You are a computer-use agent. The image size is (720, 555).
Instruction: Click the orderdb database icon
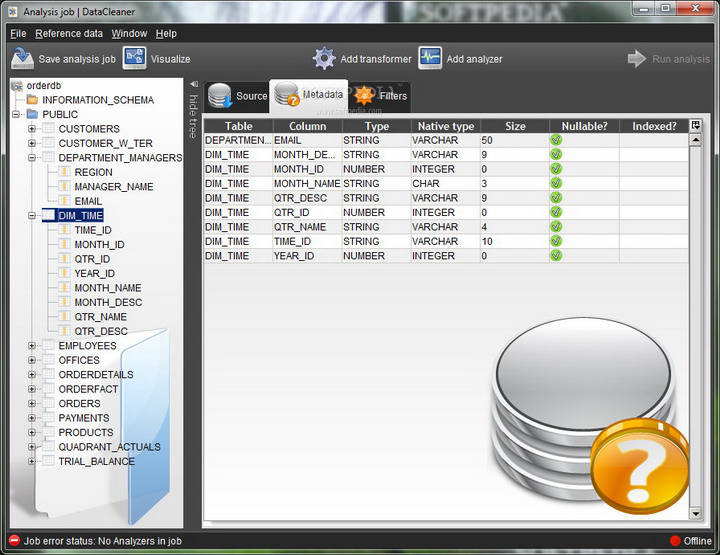17,85
